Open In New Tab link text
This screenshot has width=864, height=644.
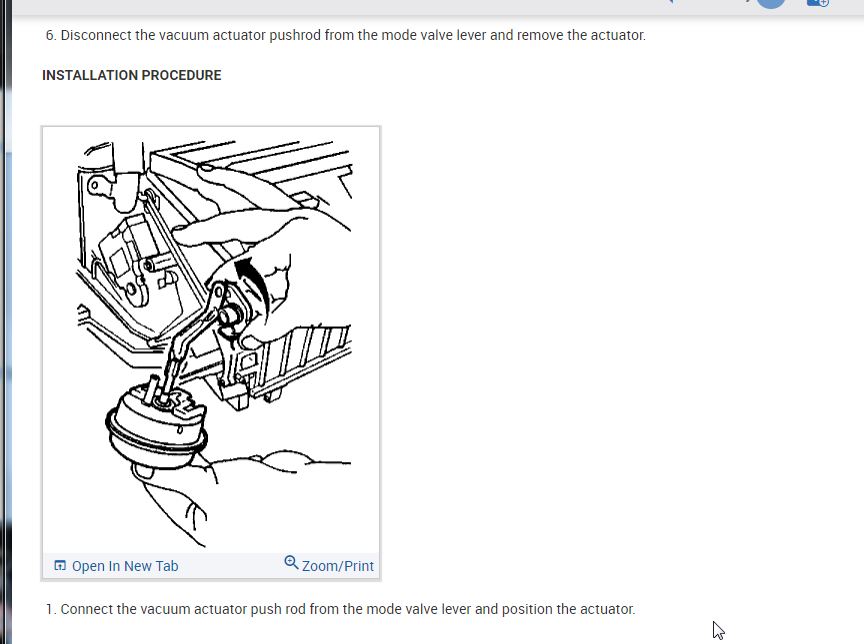(125, 566)
